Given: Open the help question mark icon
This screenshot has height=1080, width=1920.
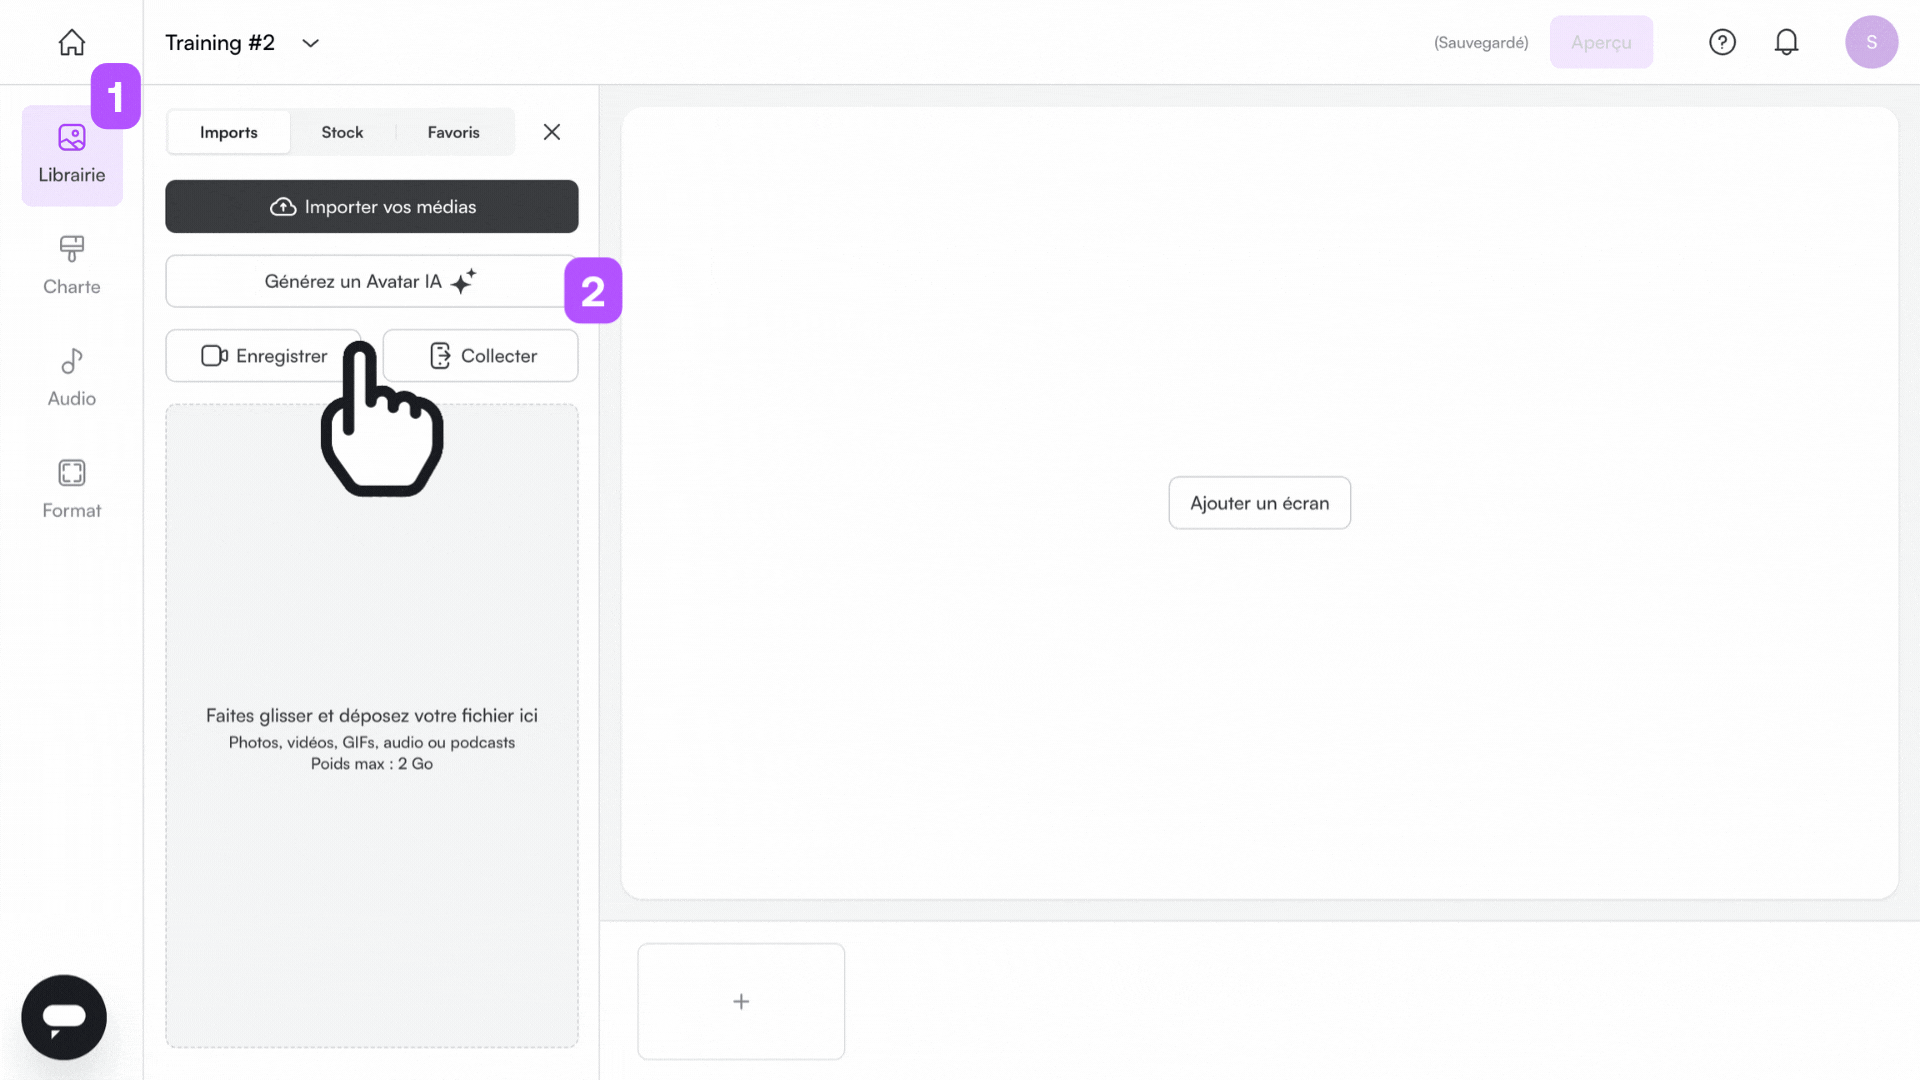Looking at the screenshot, I should point(1722,42).
